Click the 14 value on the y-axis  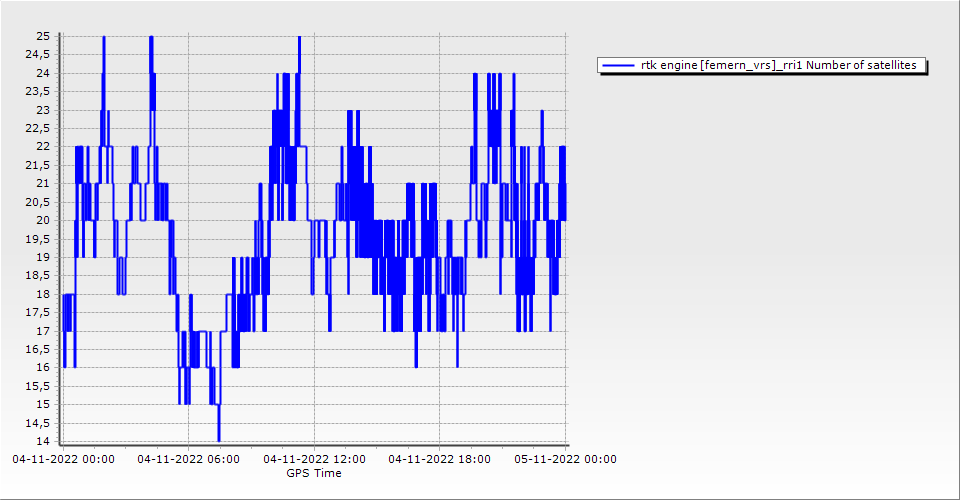43,441
